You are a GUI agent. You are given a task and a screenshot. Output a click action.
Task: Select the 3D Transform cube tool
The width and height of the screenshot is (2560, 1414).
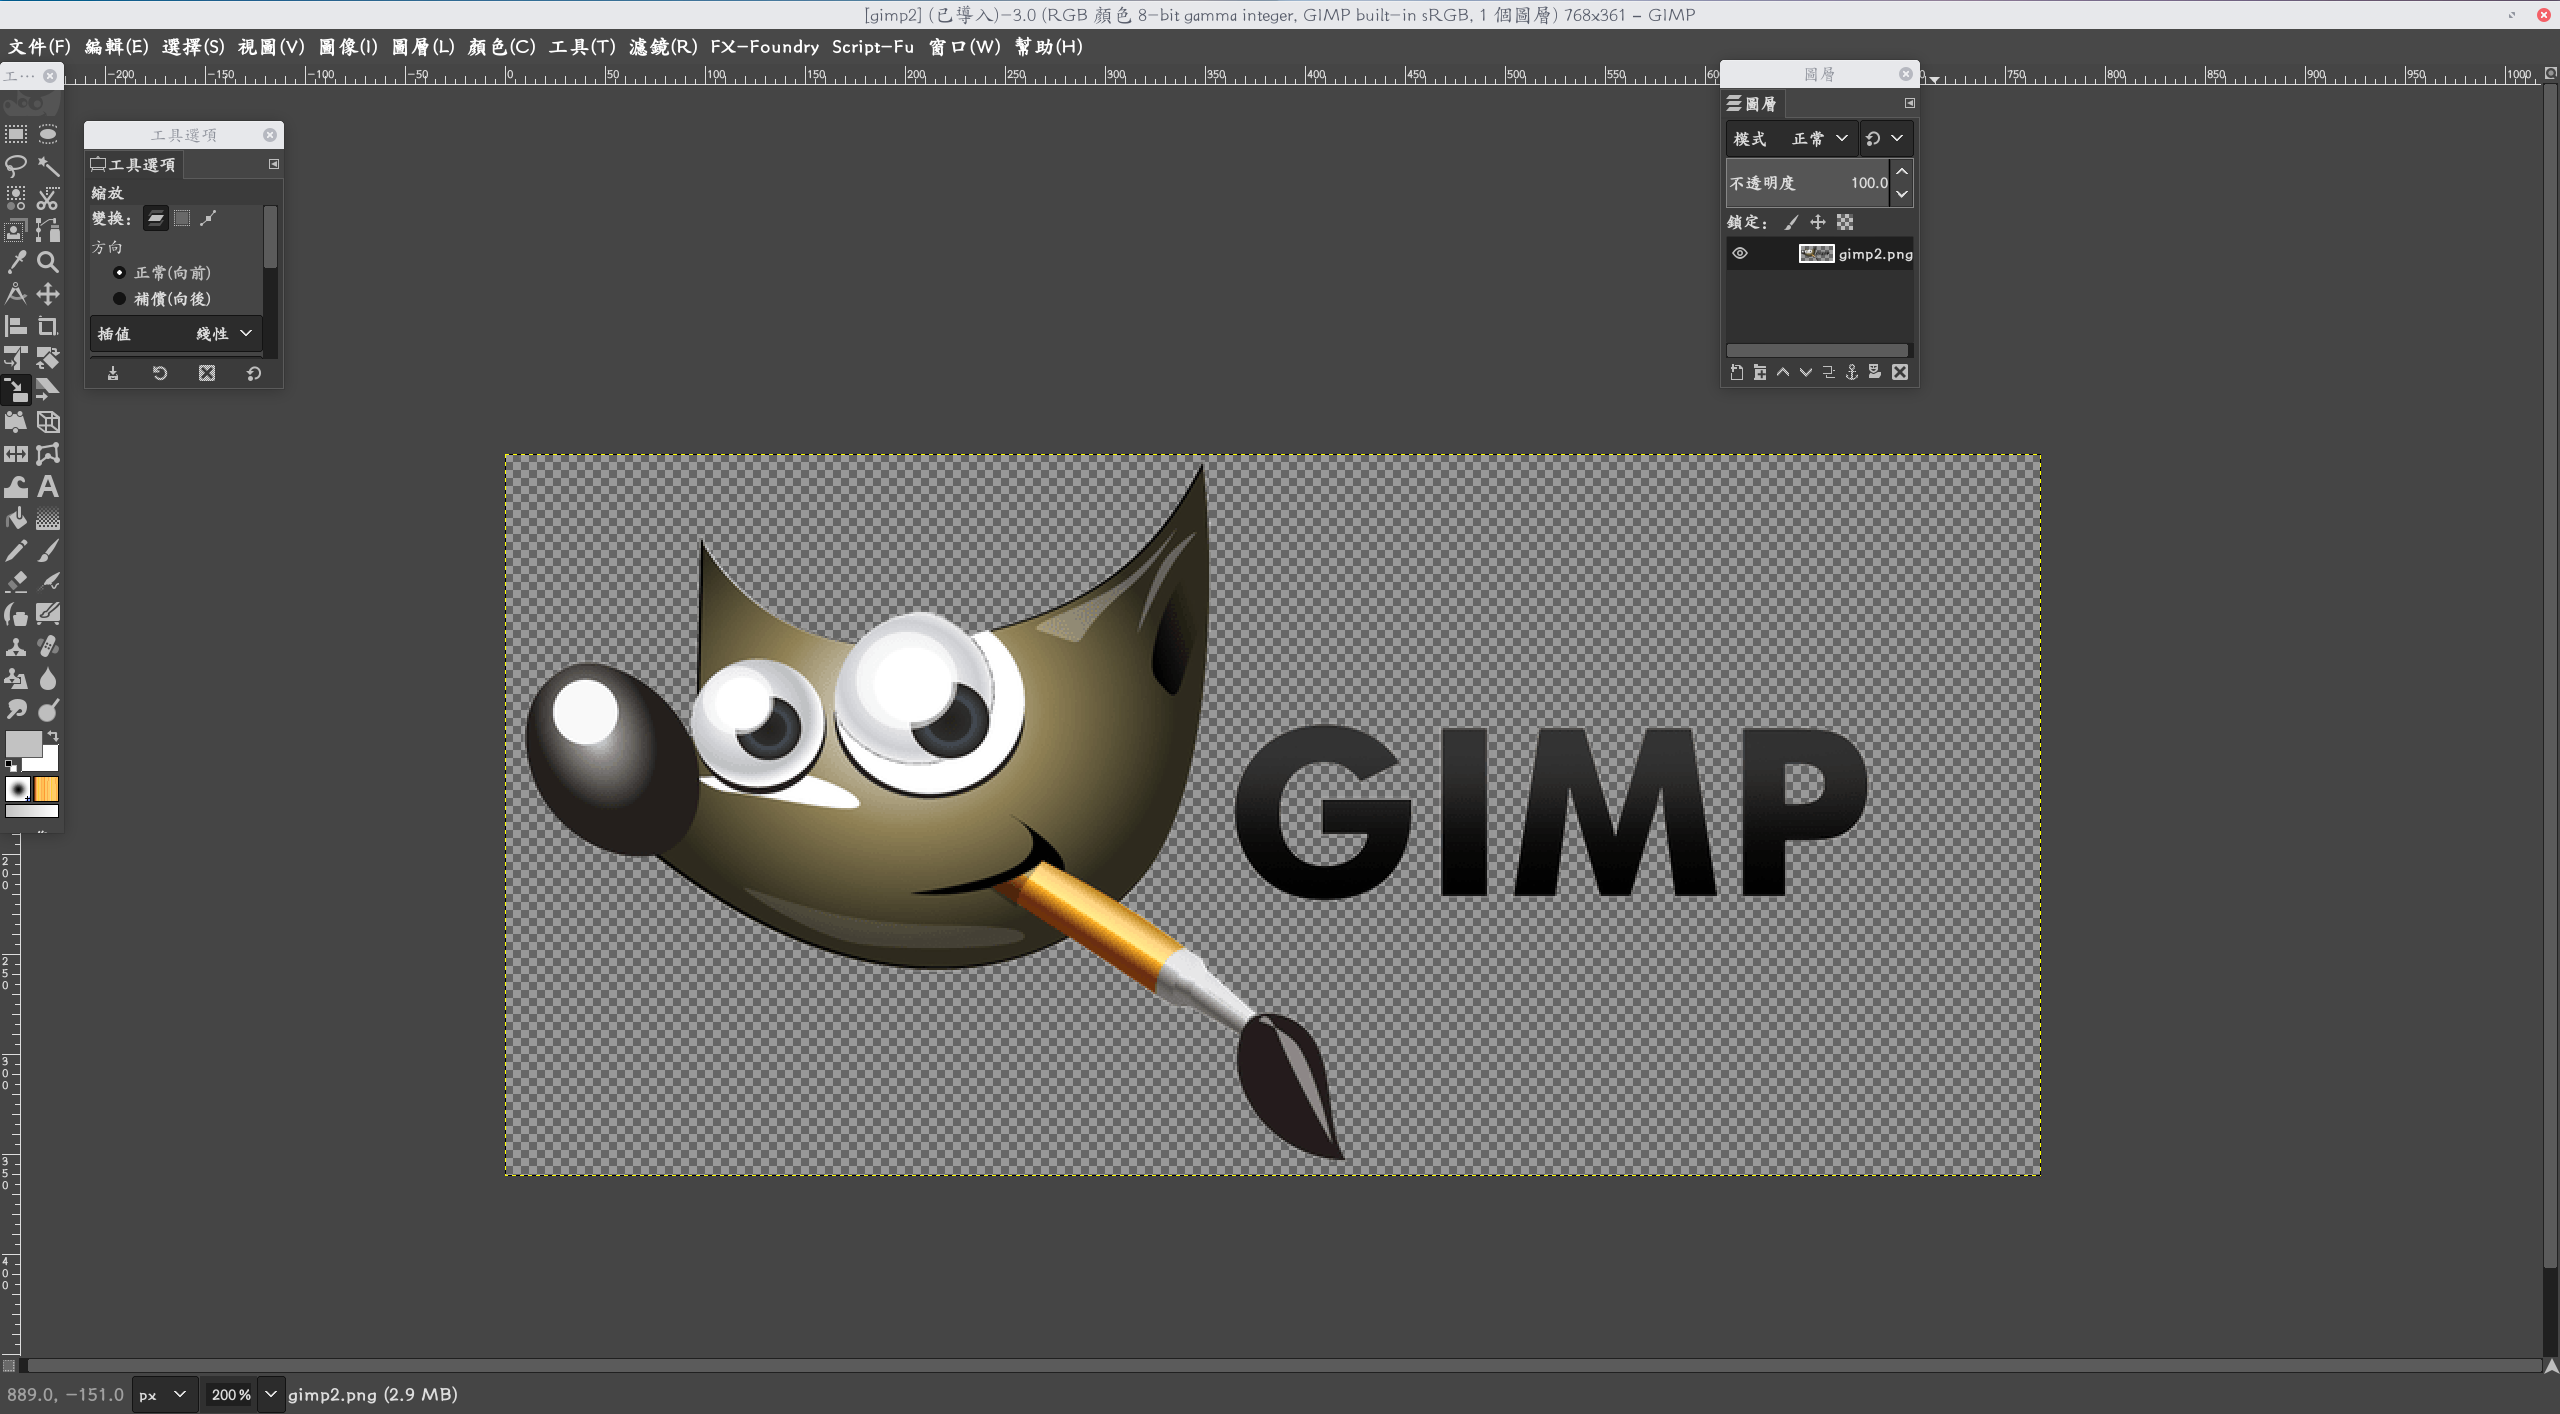pos(48,422)
